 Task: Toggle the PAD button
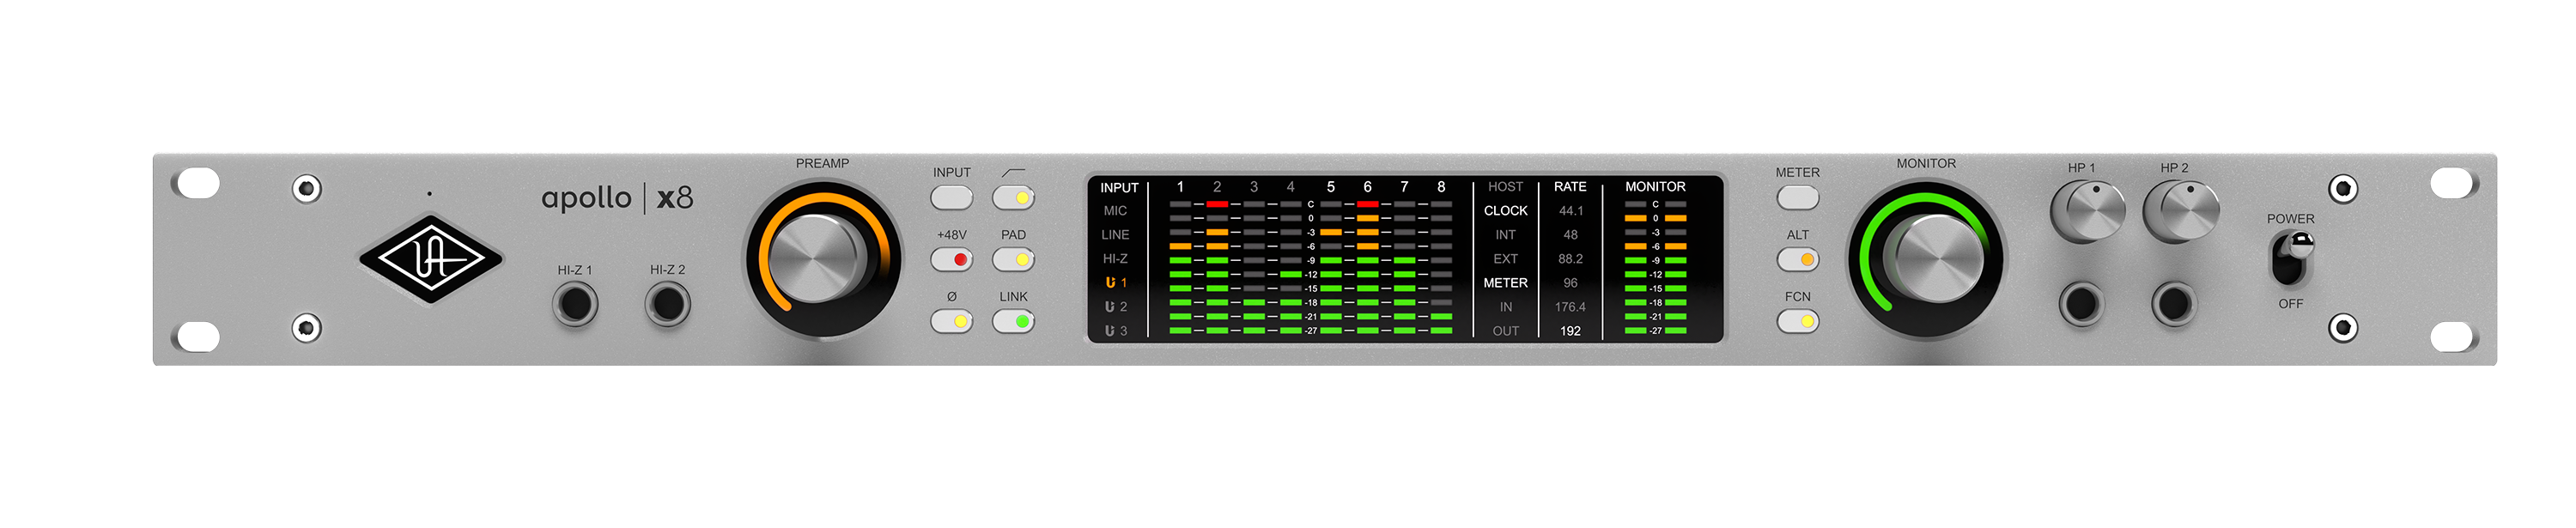1013,260
